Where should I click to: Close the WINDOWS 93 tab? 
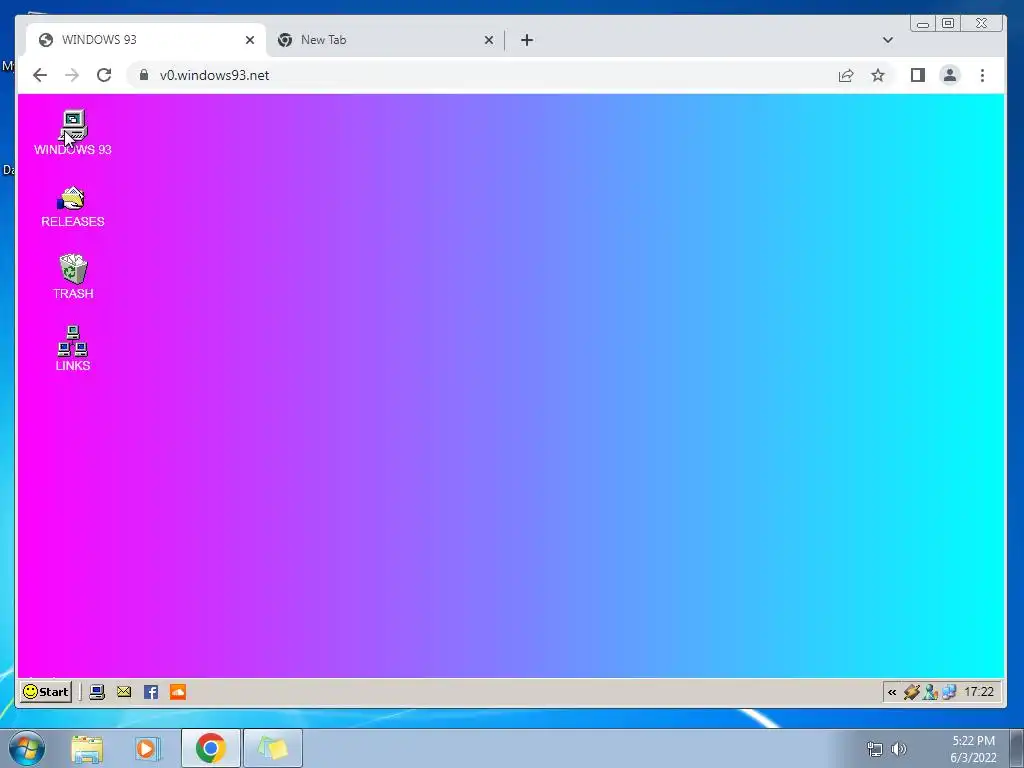tap(249, 40)
